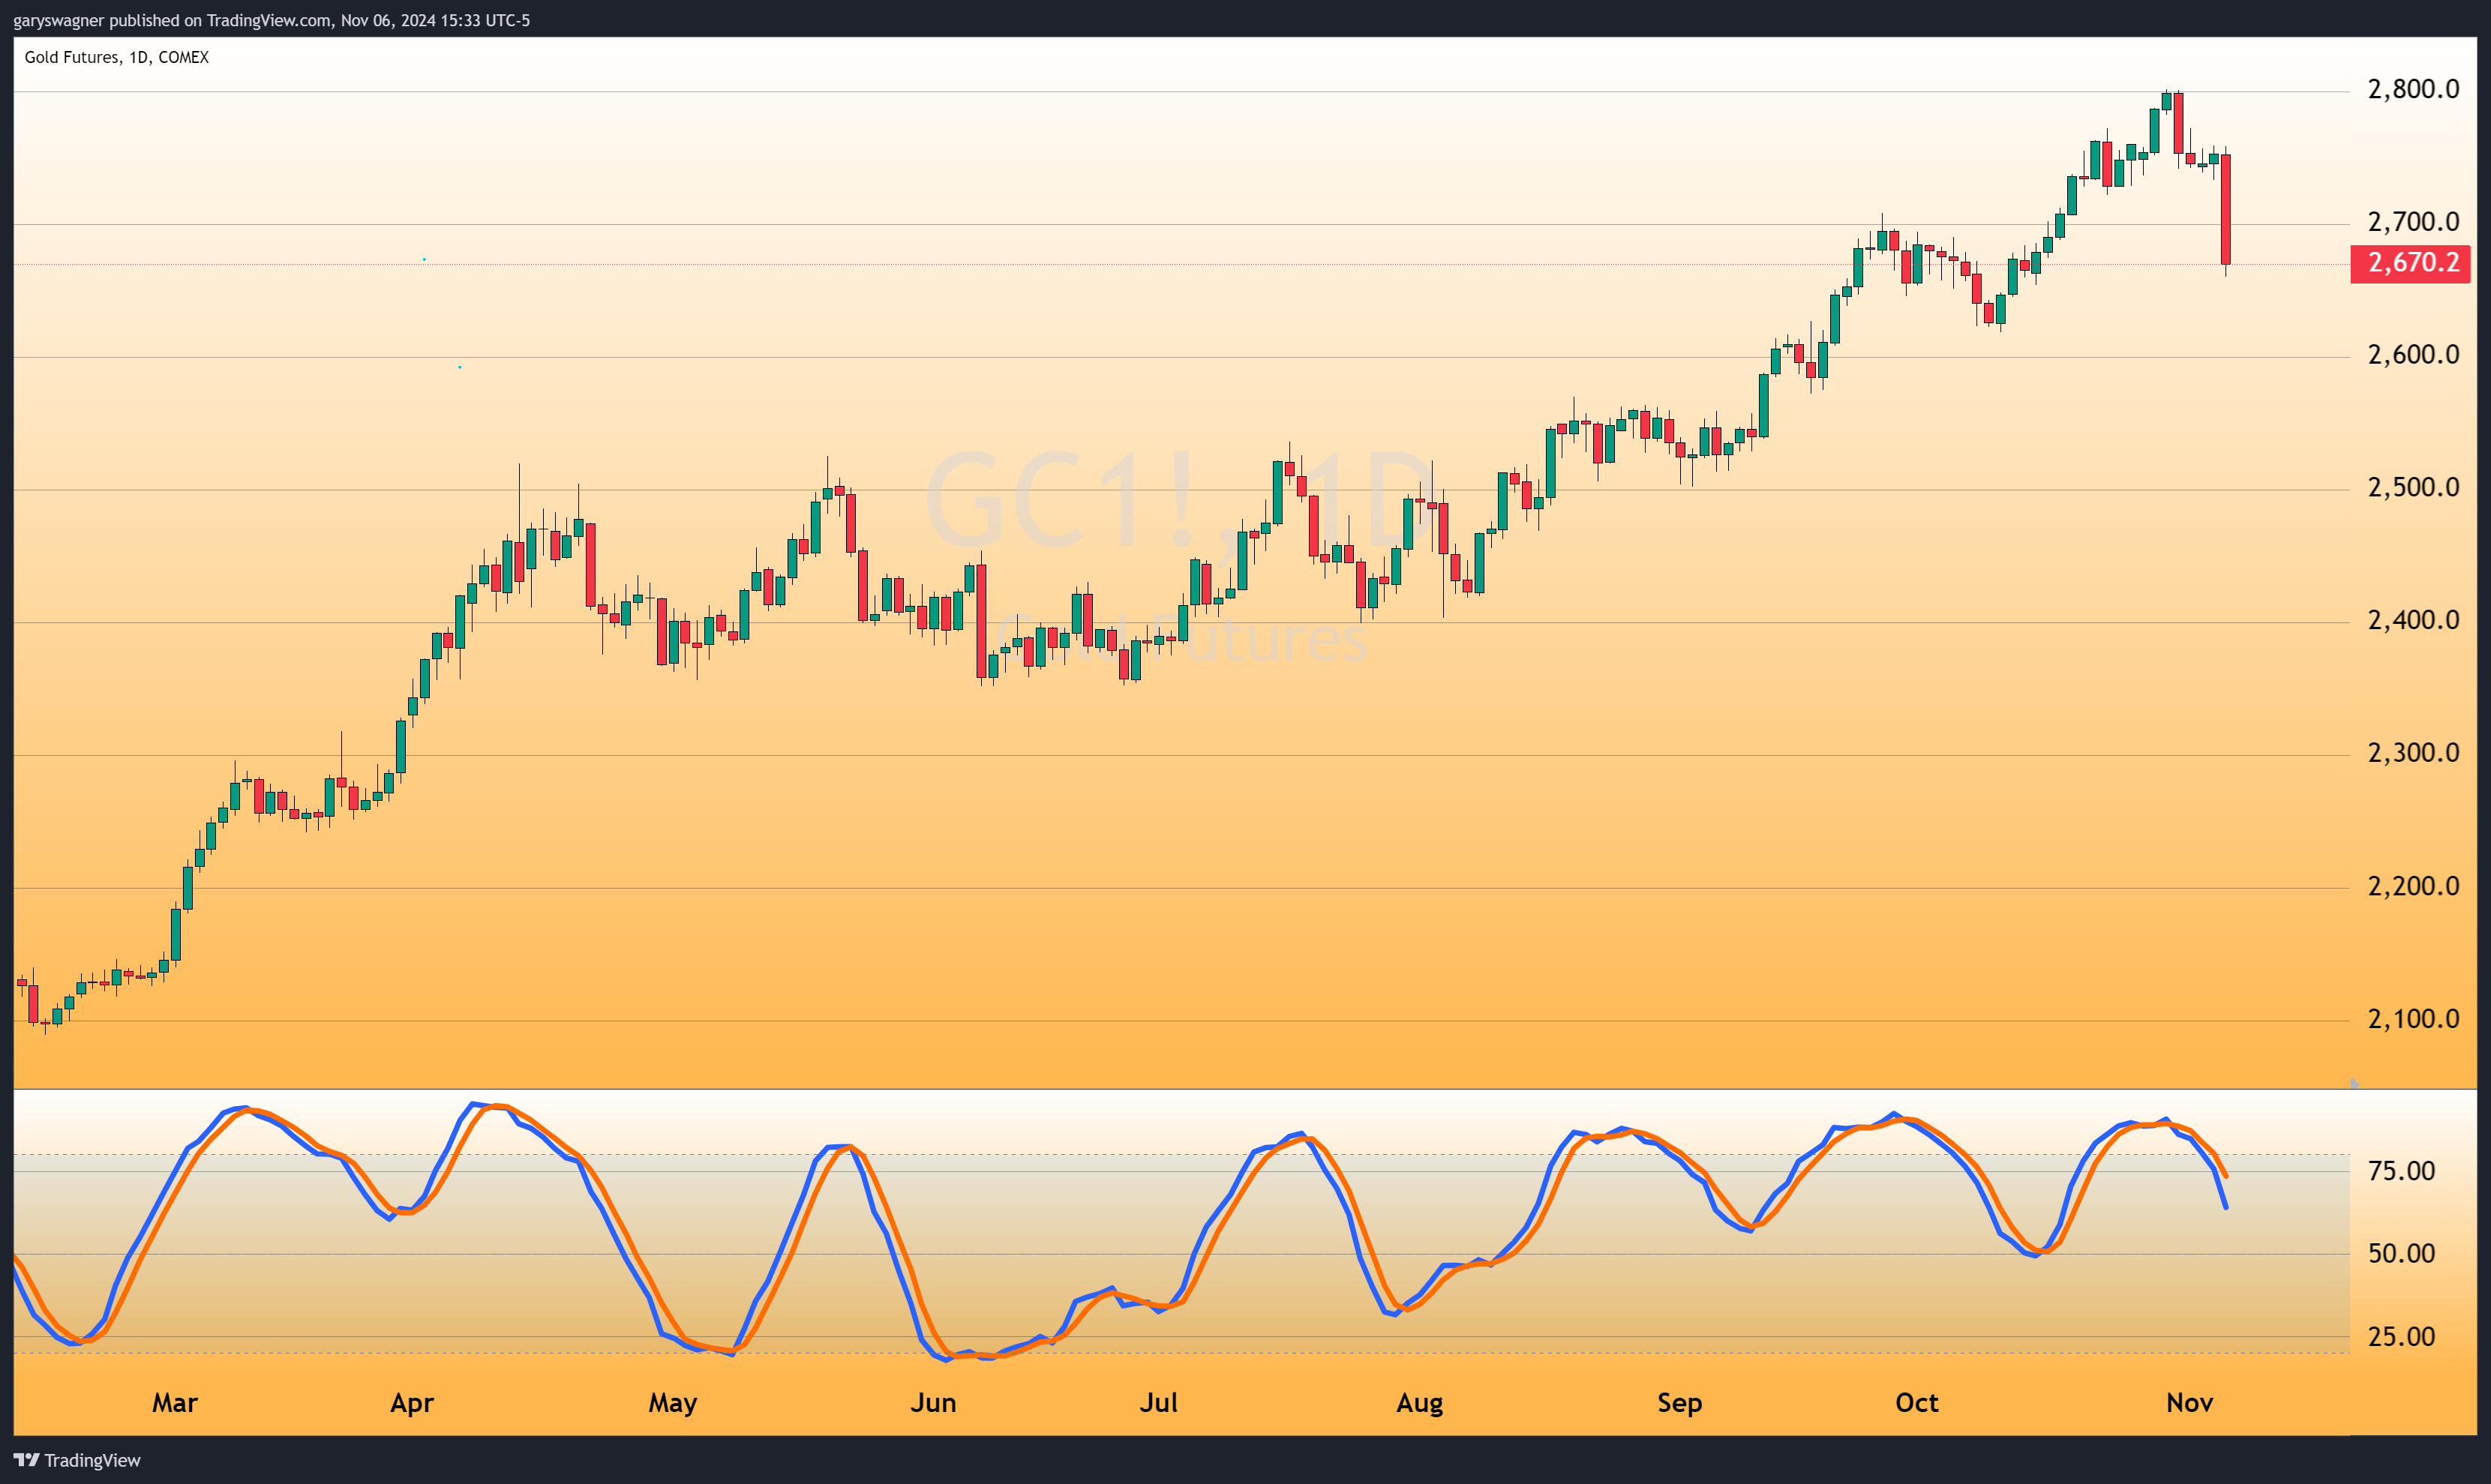Image resolution: width=2491 pixels, height=1484 pixels.
Task: Click the 25.00 stochastic scale label
Action: coord(2401,1337)
